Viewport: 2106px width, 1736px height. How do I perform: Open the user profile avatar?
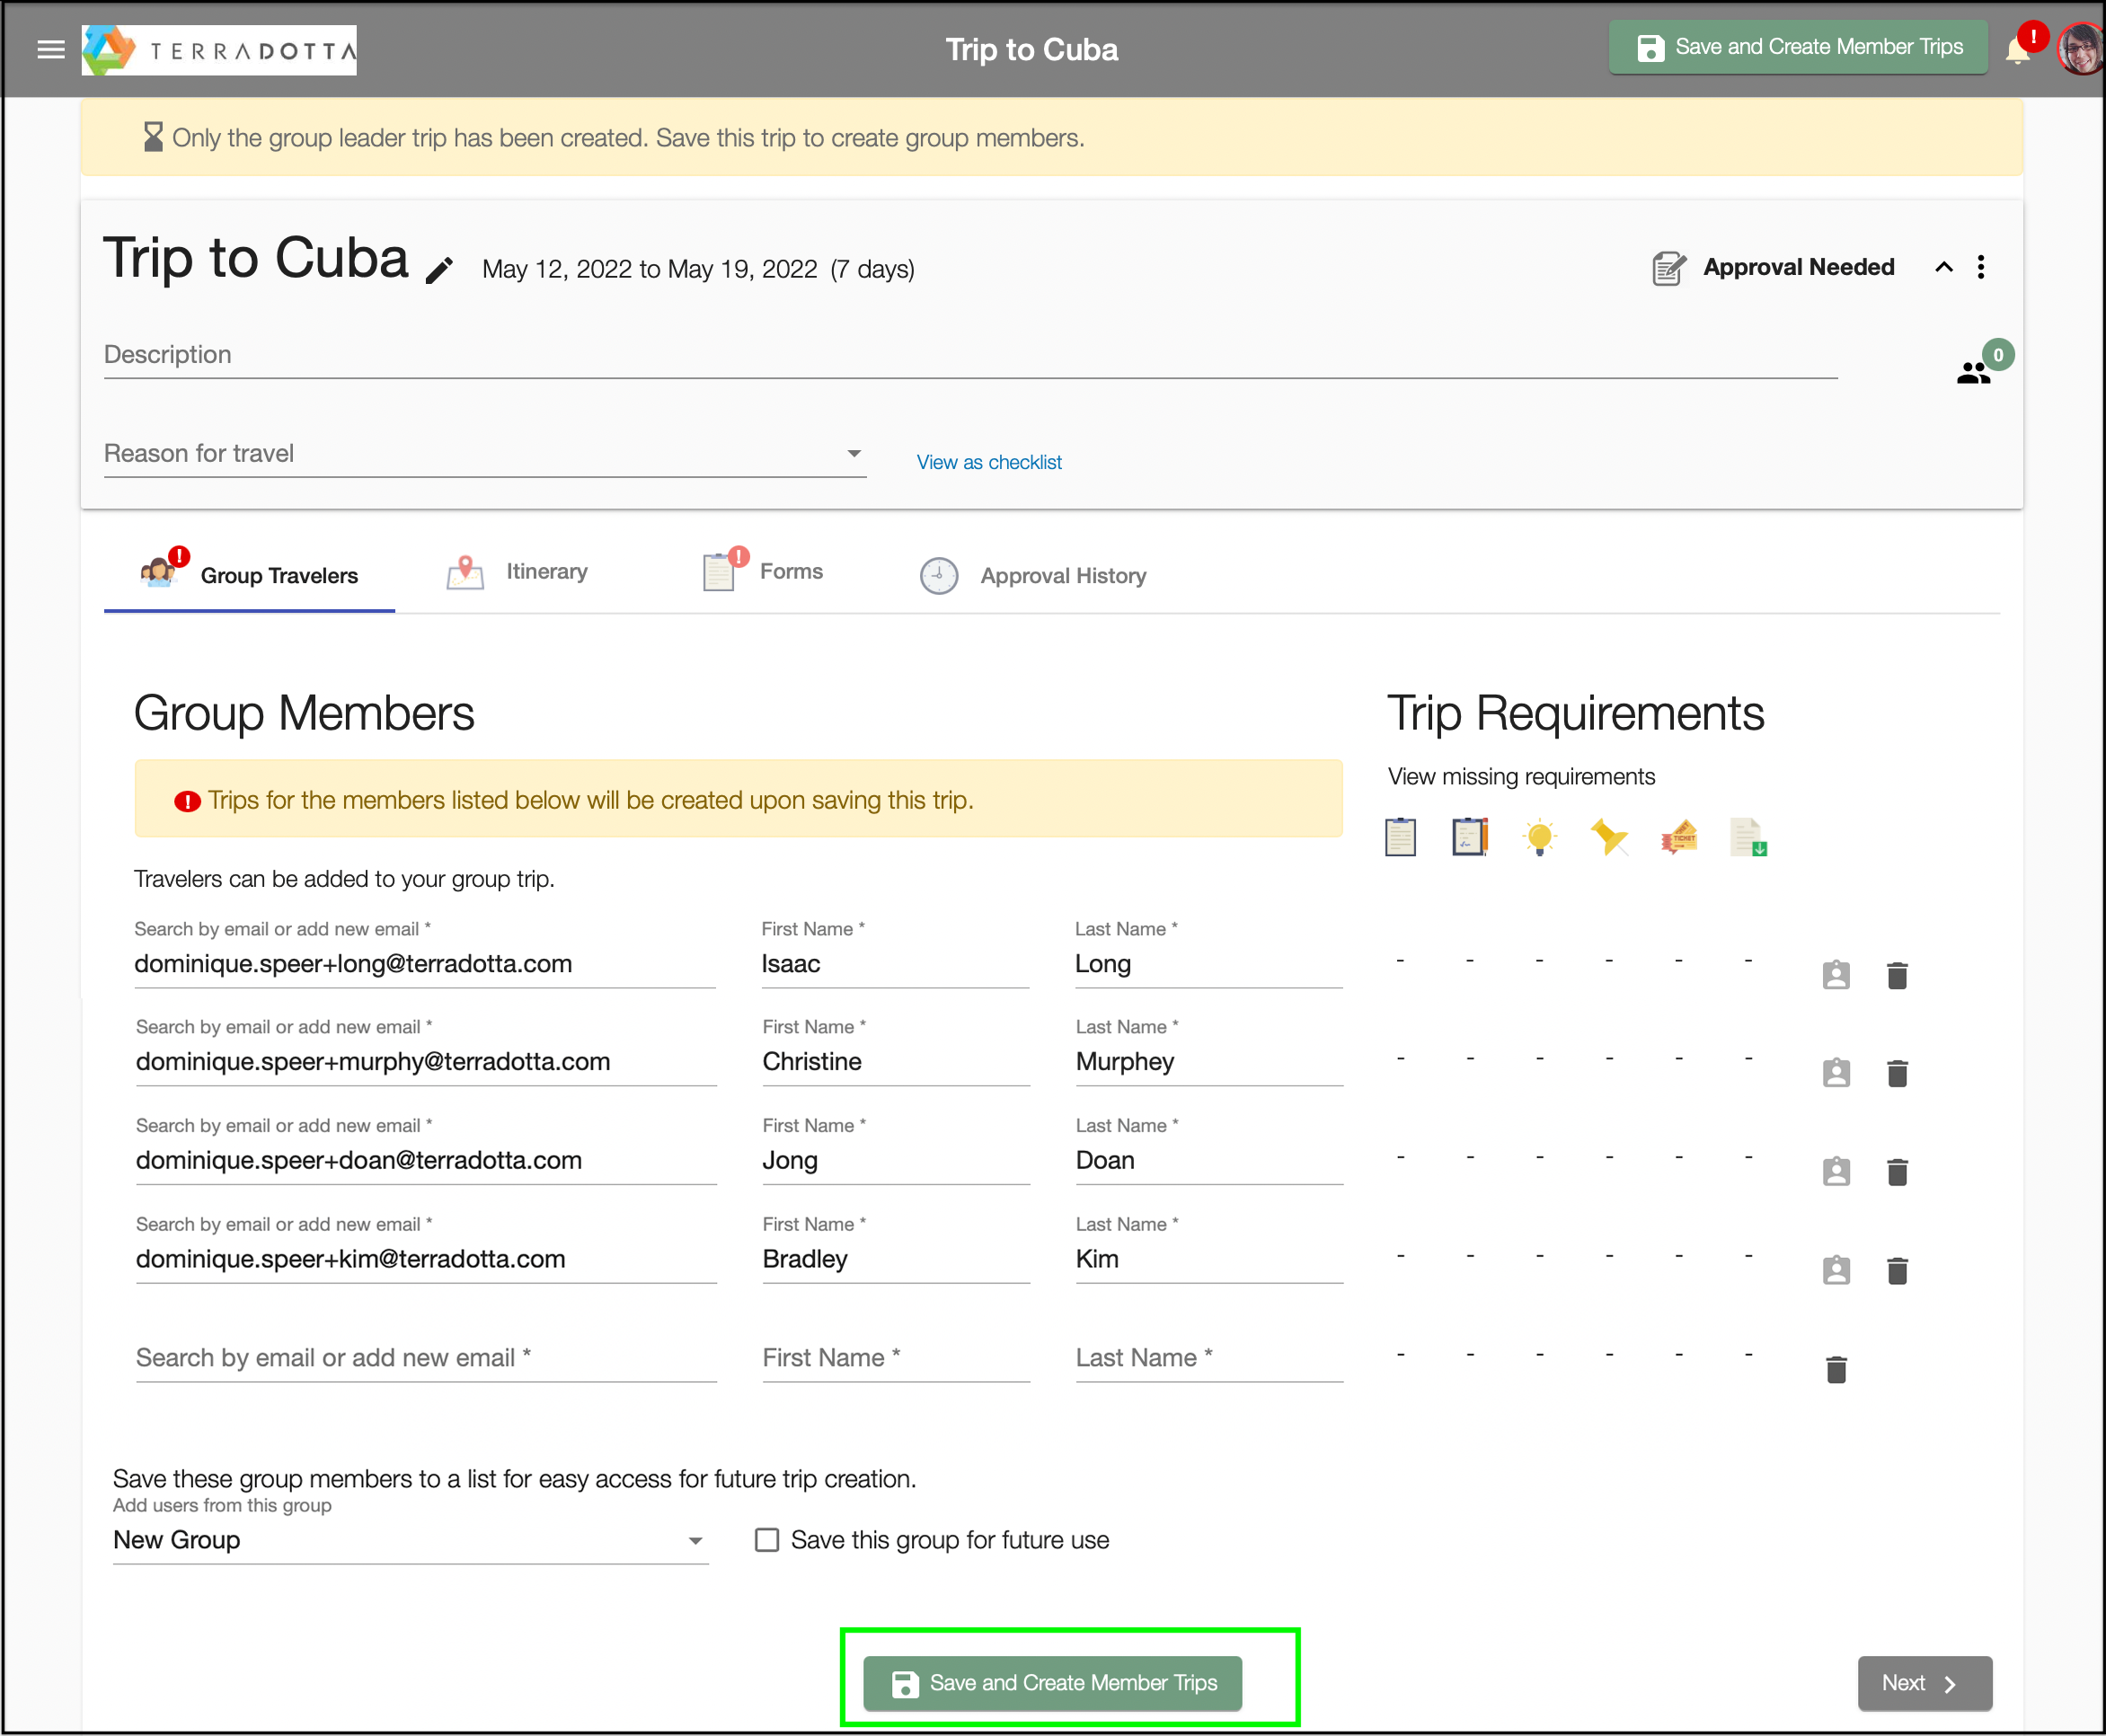pos(2081,49)
